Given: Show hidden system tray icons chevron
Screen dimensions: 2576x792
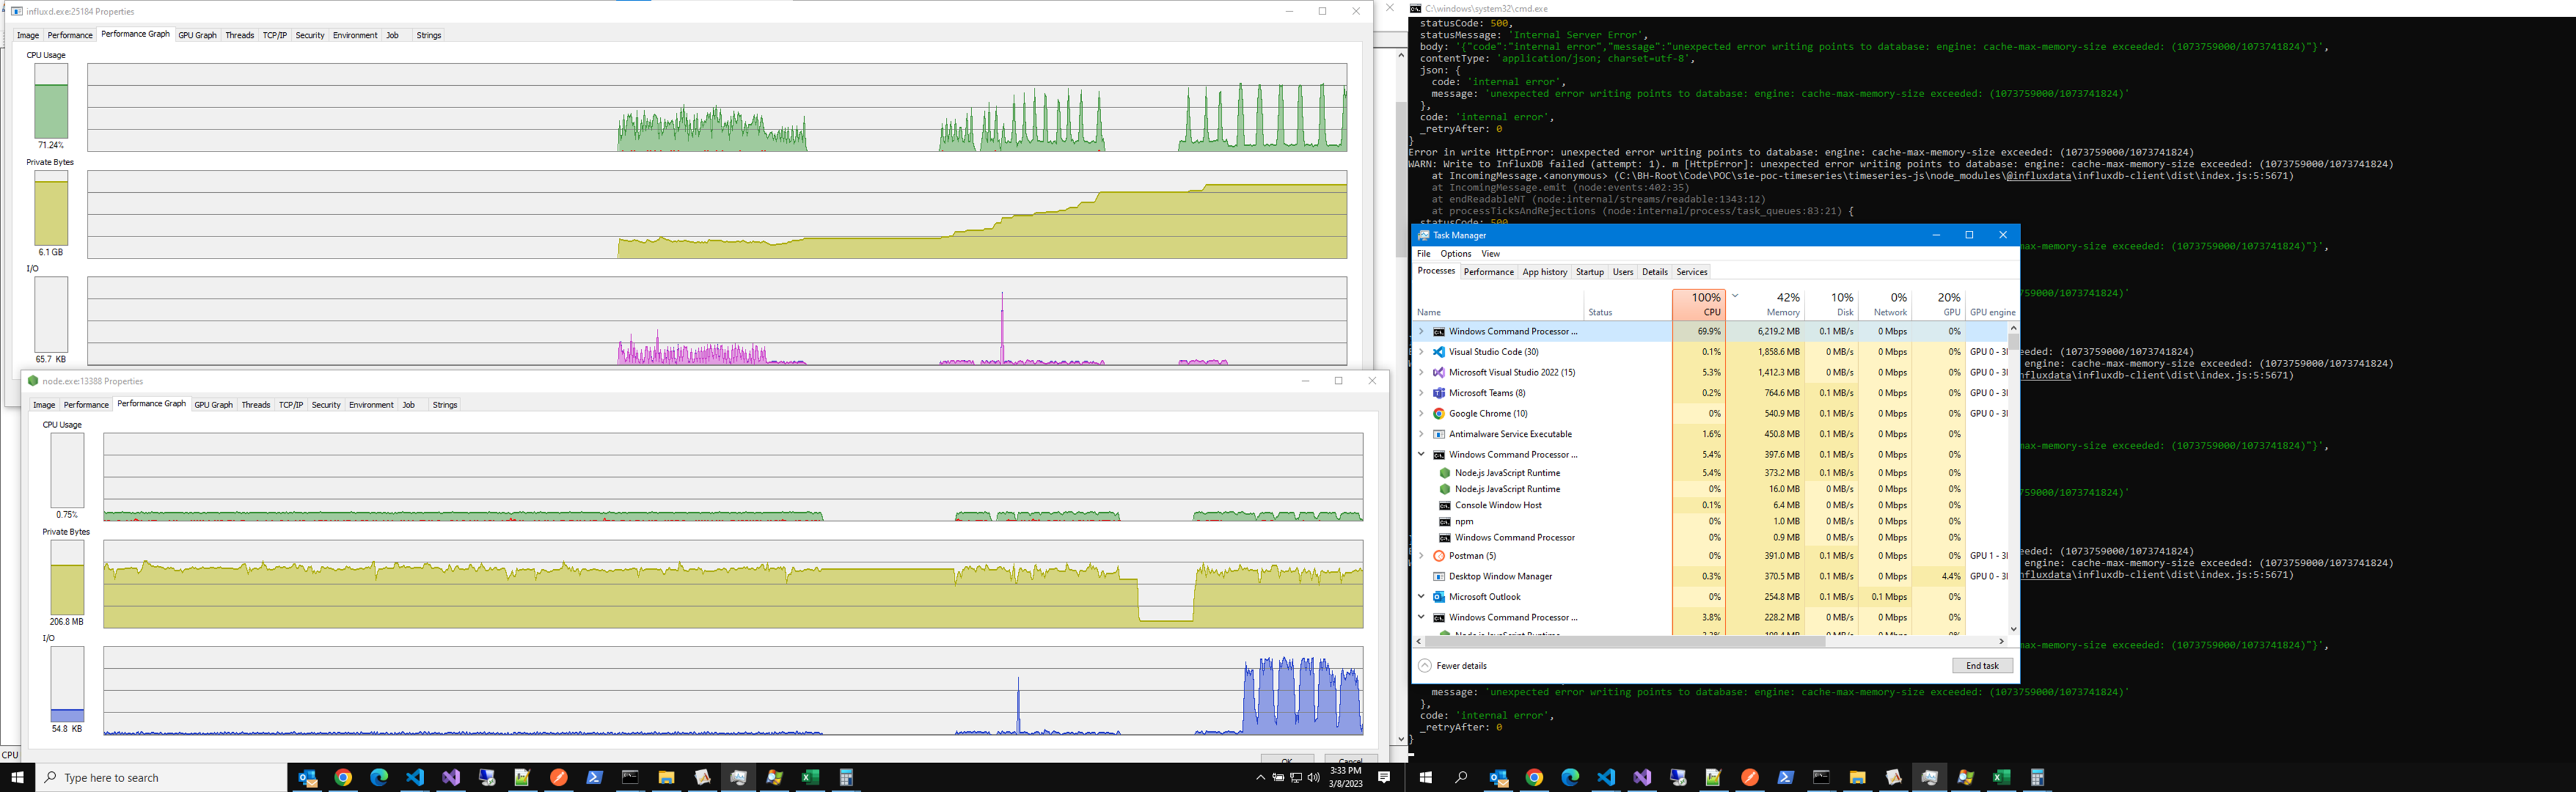Looking at the screenshot, I should (1260, 777).
